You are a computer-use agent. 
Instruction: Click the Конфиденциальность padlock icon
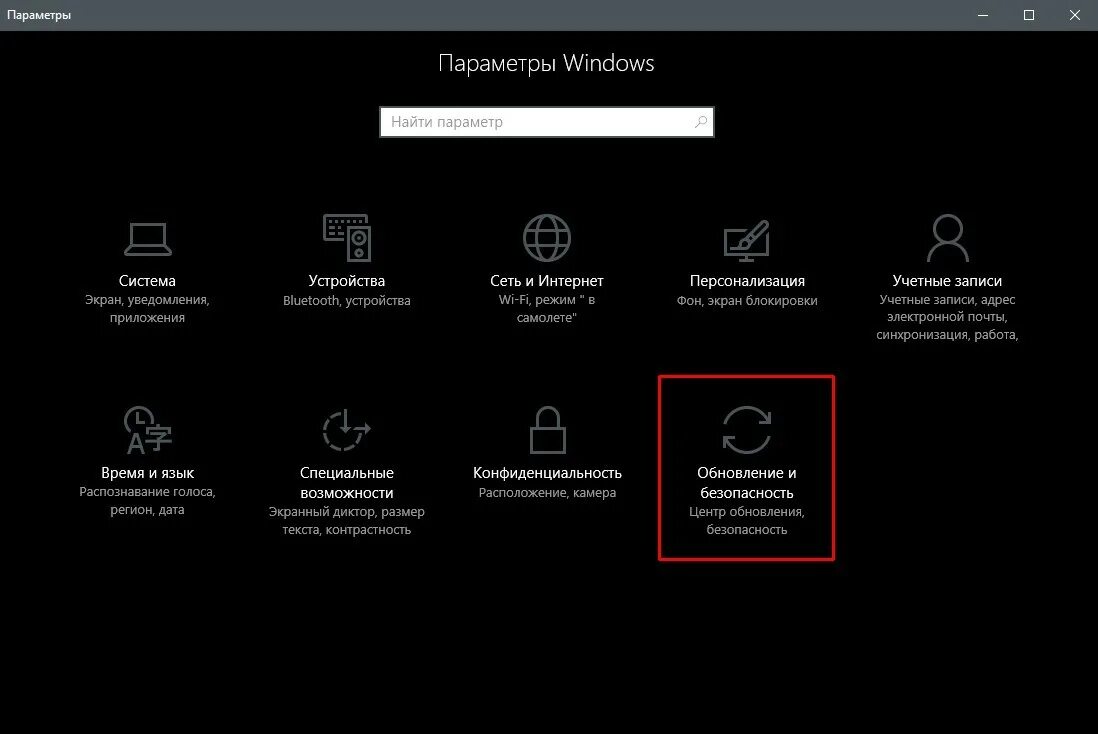pyautogui.click(x=546, y=430)
